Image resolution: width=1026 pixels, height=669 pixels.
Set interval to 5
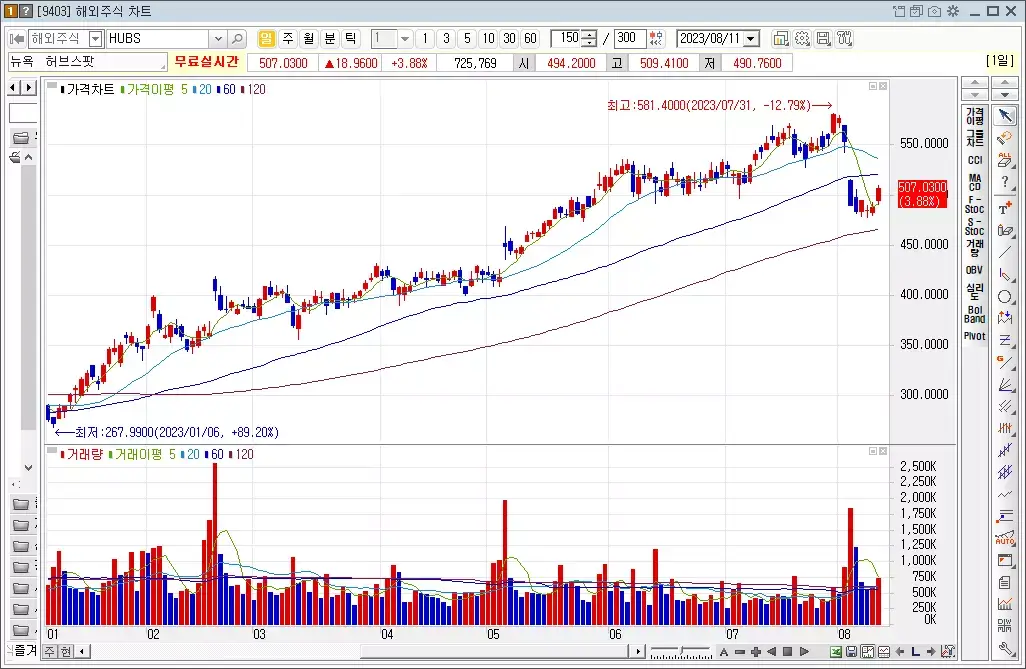(467, 39)
